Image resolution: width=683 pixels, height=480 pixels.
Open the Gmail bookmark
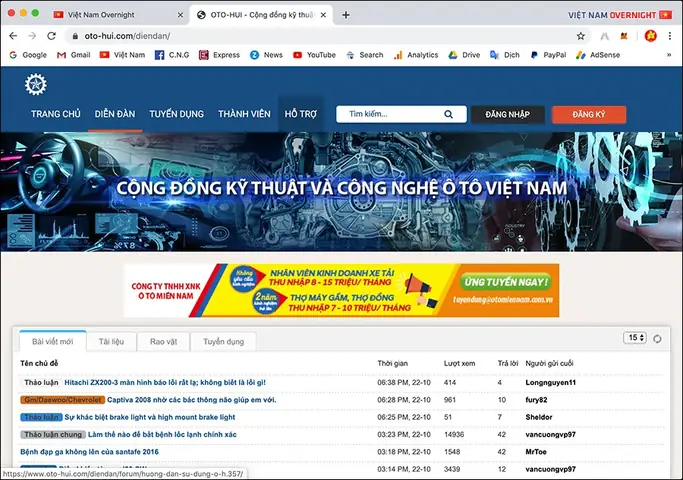coord(74,55)
